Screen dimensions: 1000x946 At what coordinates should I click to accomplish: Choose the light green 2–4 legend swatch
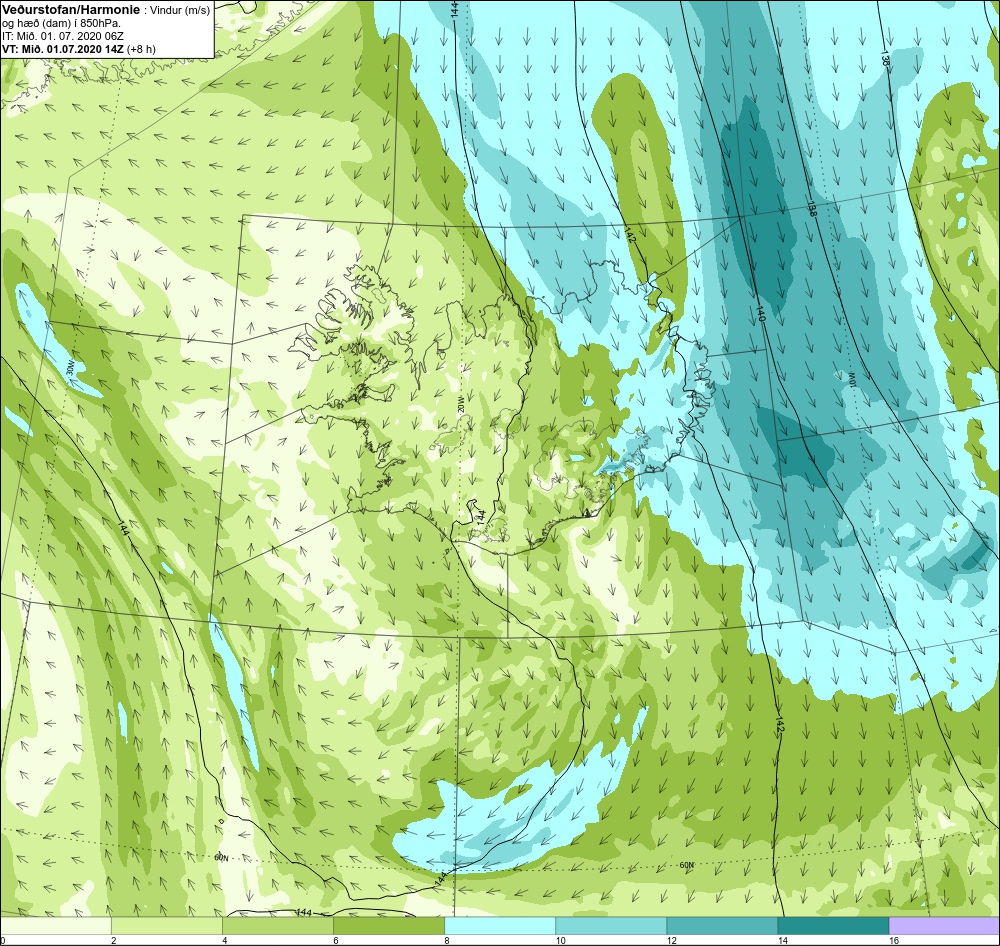point(167,926)
